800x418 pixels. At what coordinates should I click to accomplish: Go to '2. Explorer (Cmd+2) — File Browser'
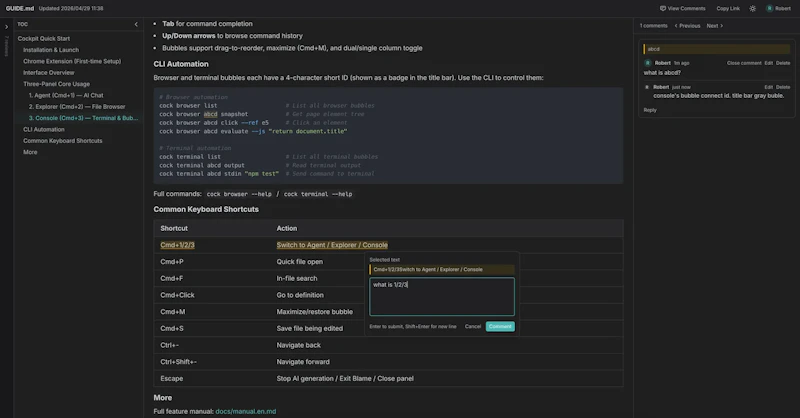[77, 107]
